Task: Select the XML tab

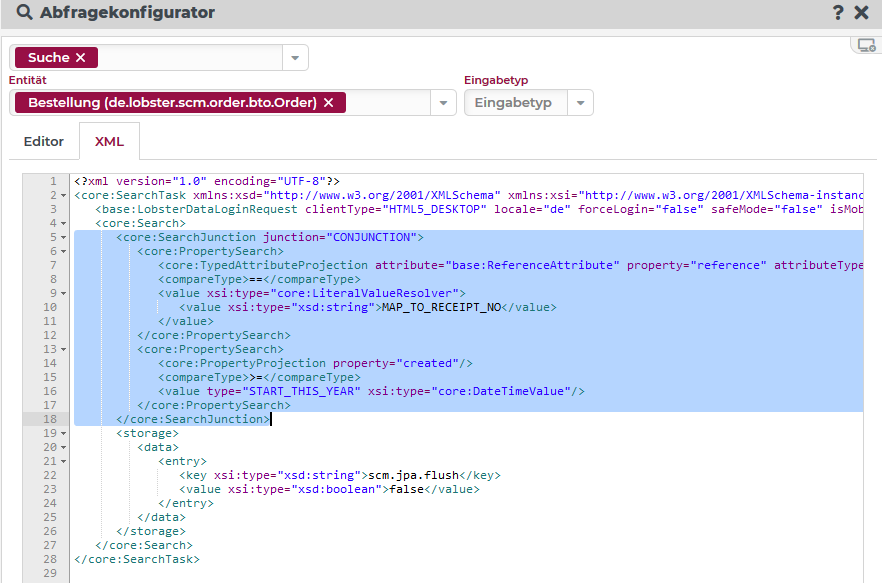Action: pos(109,142)
